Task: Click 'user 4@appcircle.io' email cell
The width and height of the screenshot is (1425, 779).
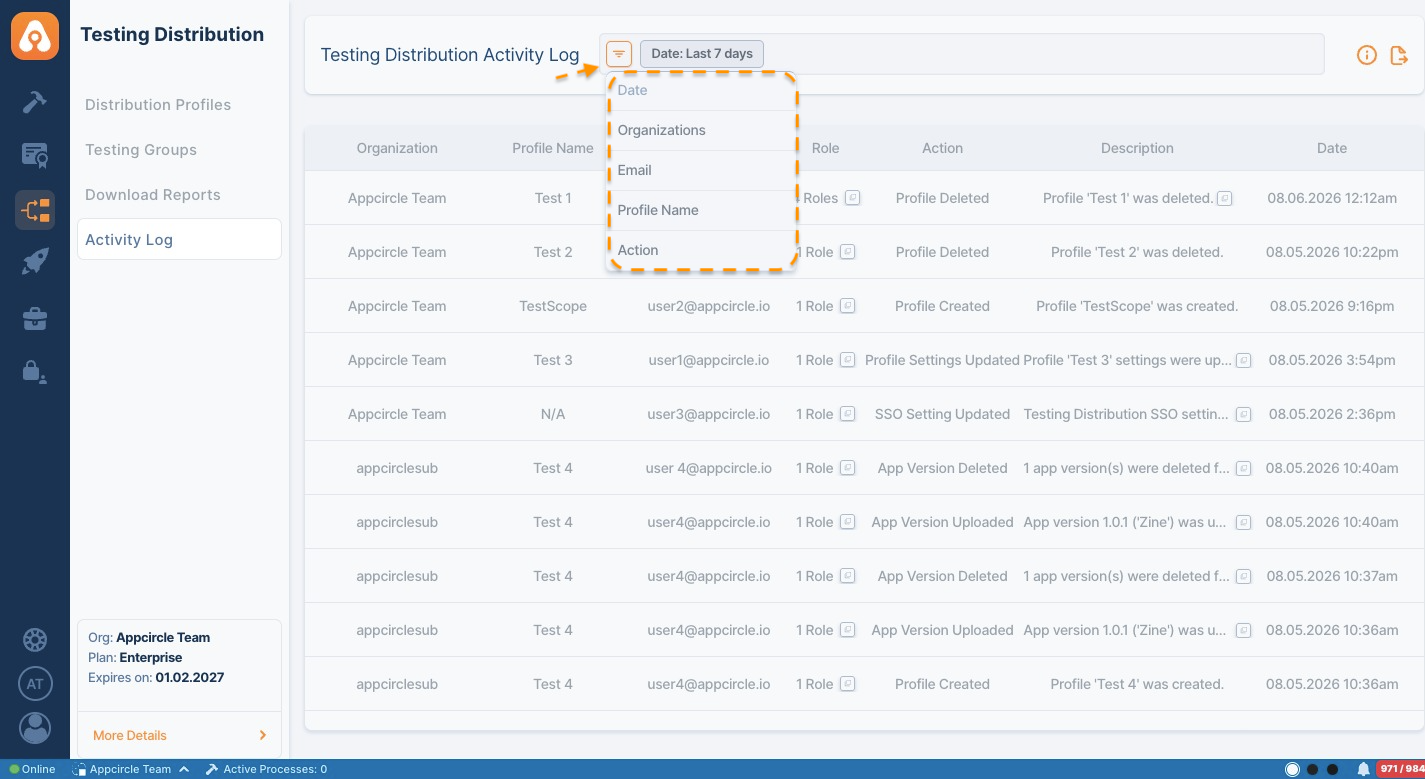Action: click(x=709, y=468)
